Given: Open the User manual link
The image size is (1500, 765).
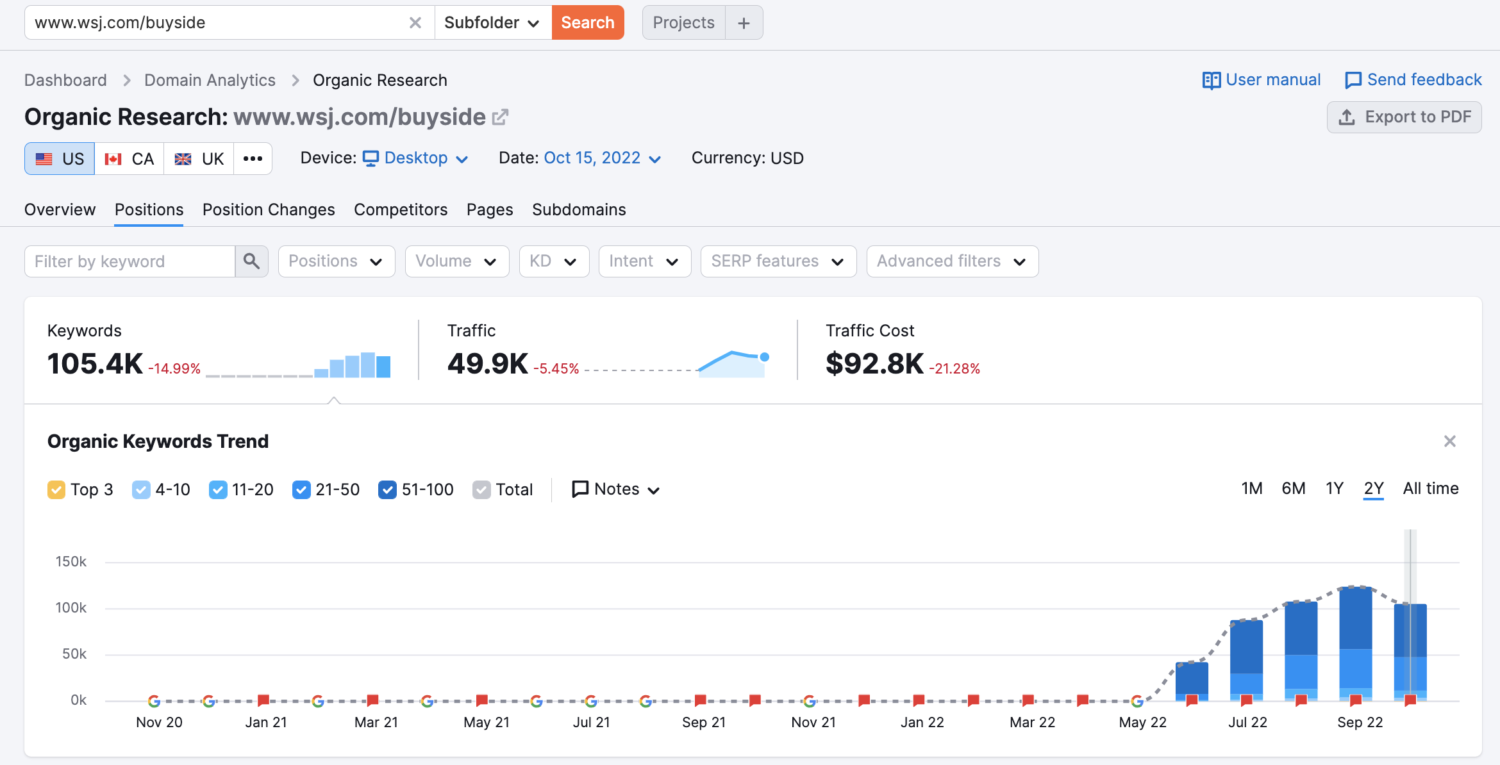Looking at the screenshot, I should point(1261,80).
